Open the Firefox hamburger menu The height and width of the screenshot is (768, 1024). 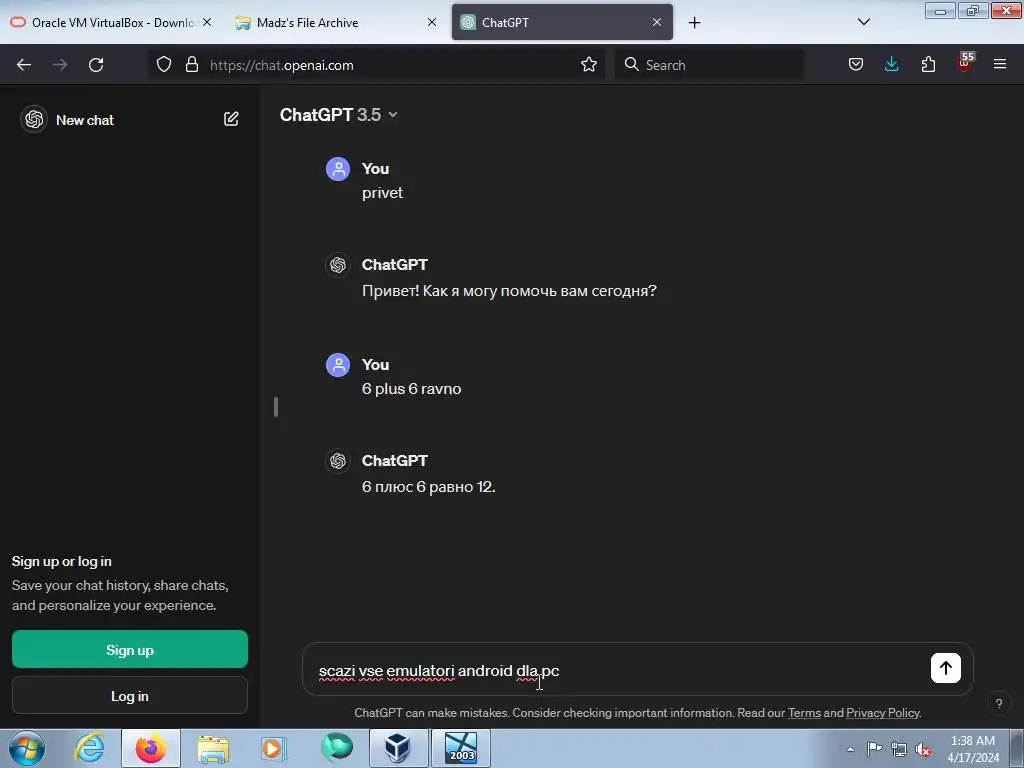coord(1000,65)
